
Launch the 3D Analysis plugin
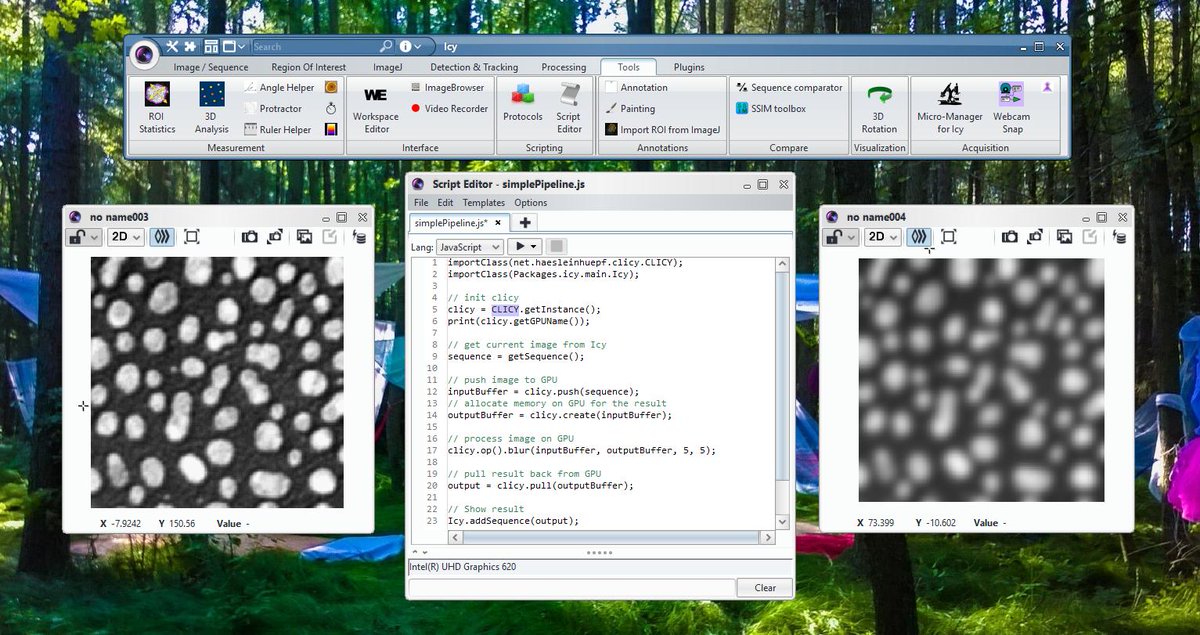coord(211,108)
